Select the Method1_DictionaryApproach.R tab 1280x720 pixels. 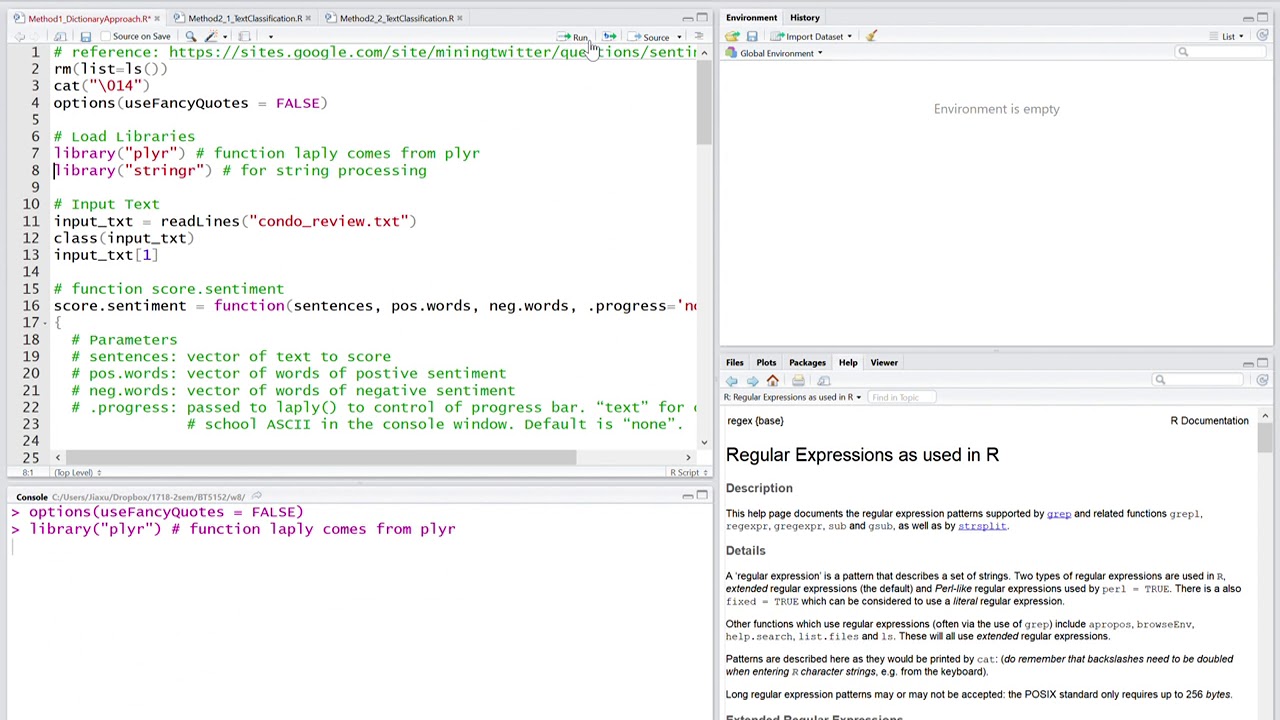tap(89, 18)
